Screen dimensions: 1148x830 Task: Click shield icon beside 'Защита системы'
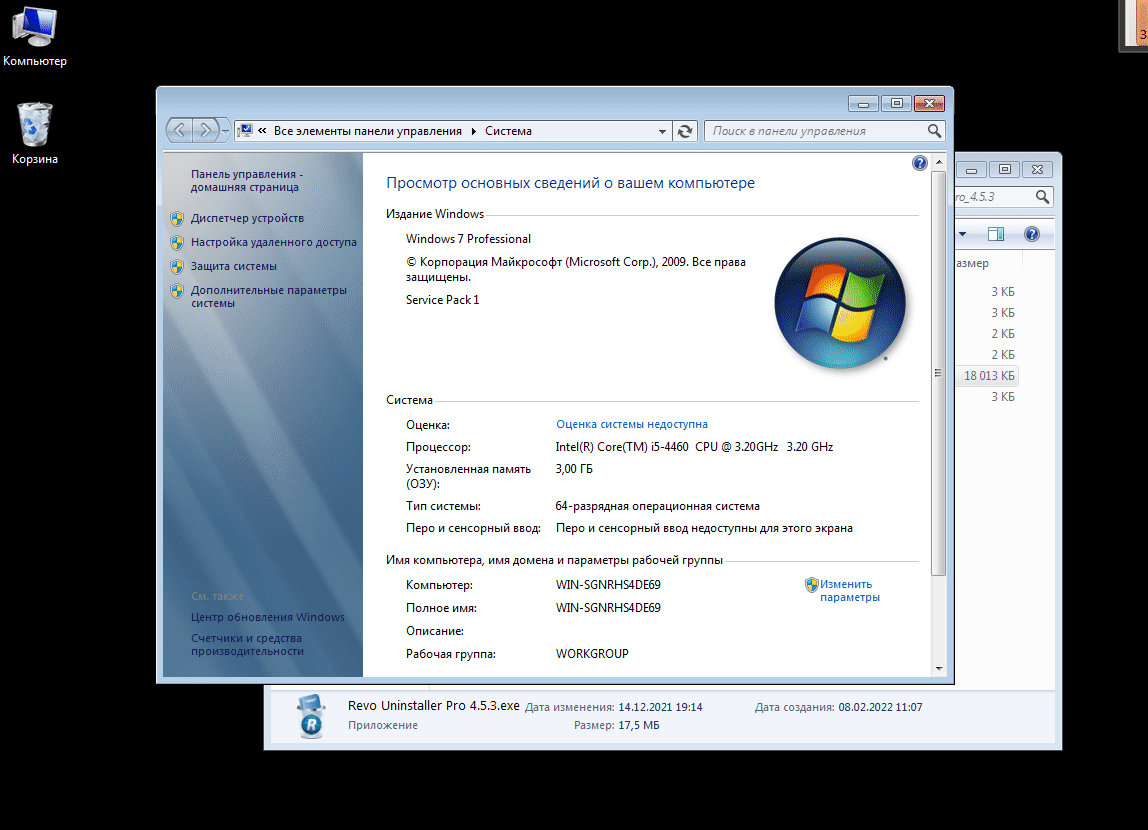[x=176, y=266]
